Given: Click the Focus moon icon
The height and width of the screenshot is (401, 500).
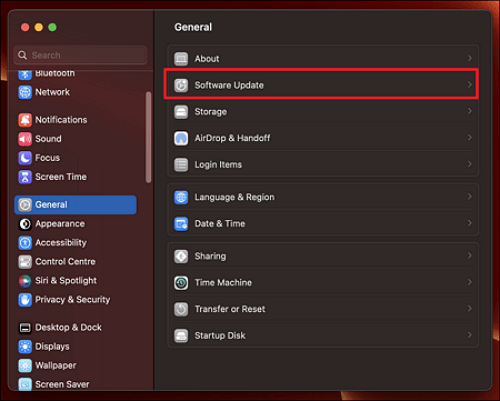Looking at the screenshot, I should click(x=25, y=158).
